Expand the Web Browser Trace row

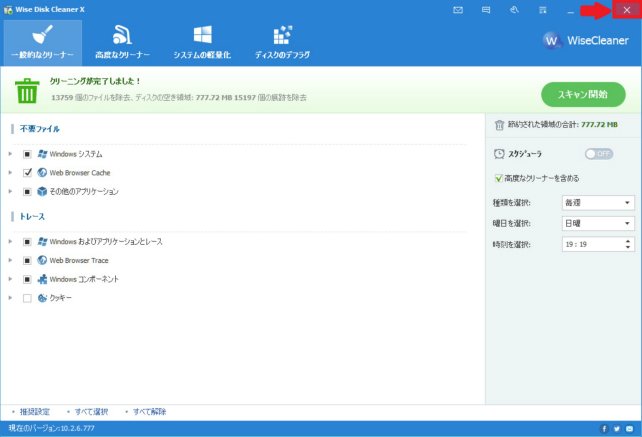click(10, 260)
